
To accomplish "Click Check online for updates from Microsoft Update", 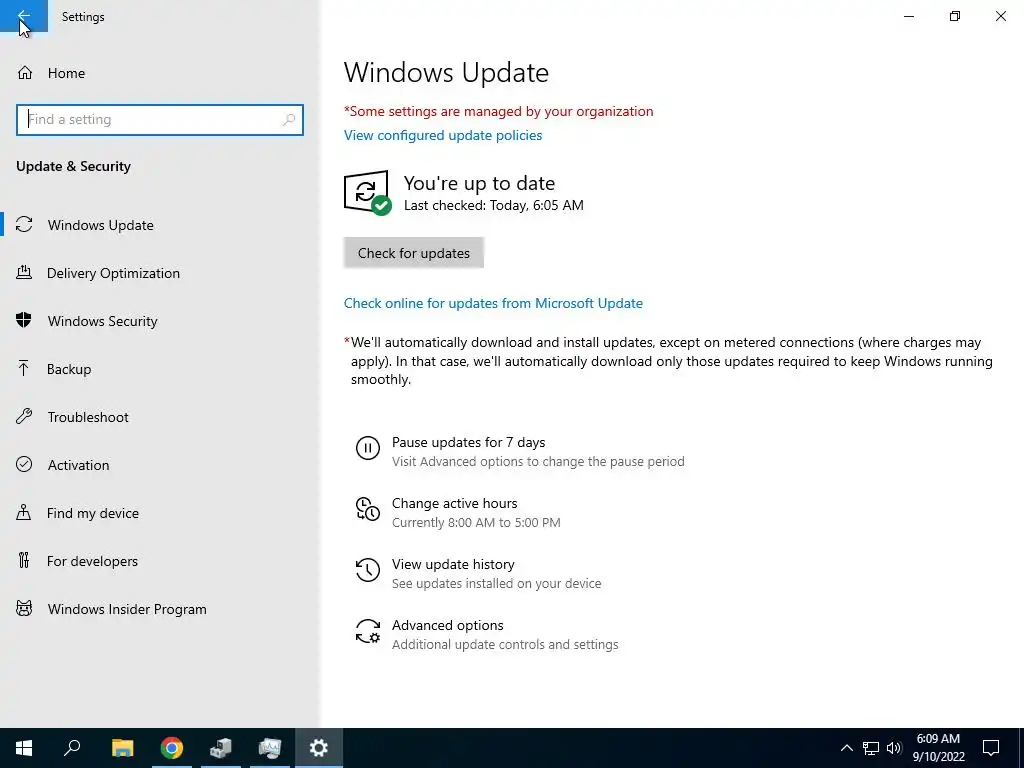I will pos(493,303).
